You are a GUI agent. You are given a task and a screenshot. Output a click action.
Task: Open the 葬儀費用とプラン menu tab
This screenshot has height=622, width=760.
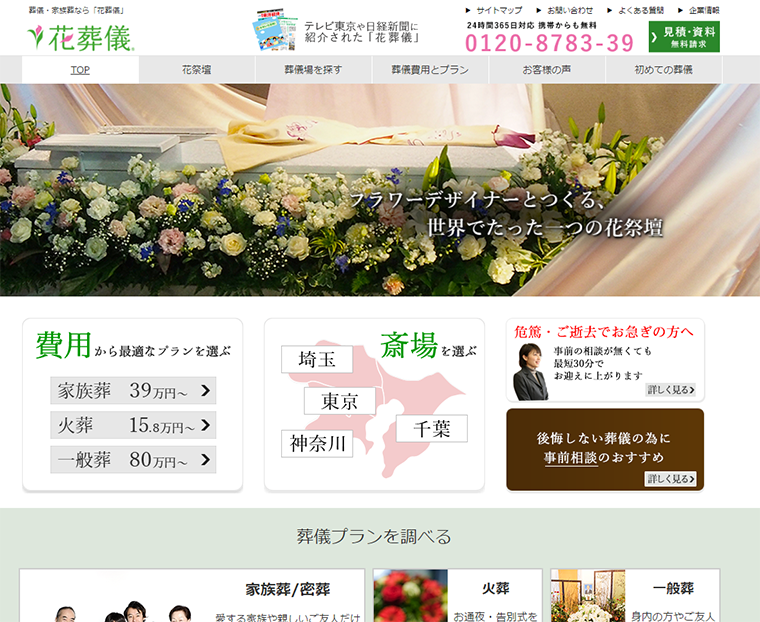pyautogui.click(x=430, y=70)
